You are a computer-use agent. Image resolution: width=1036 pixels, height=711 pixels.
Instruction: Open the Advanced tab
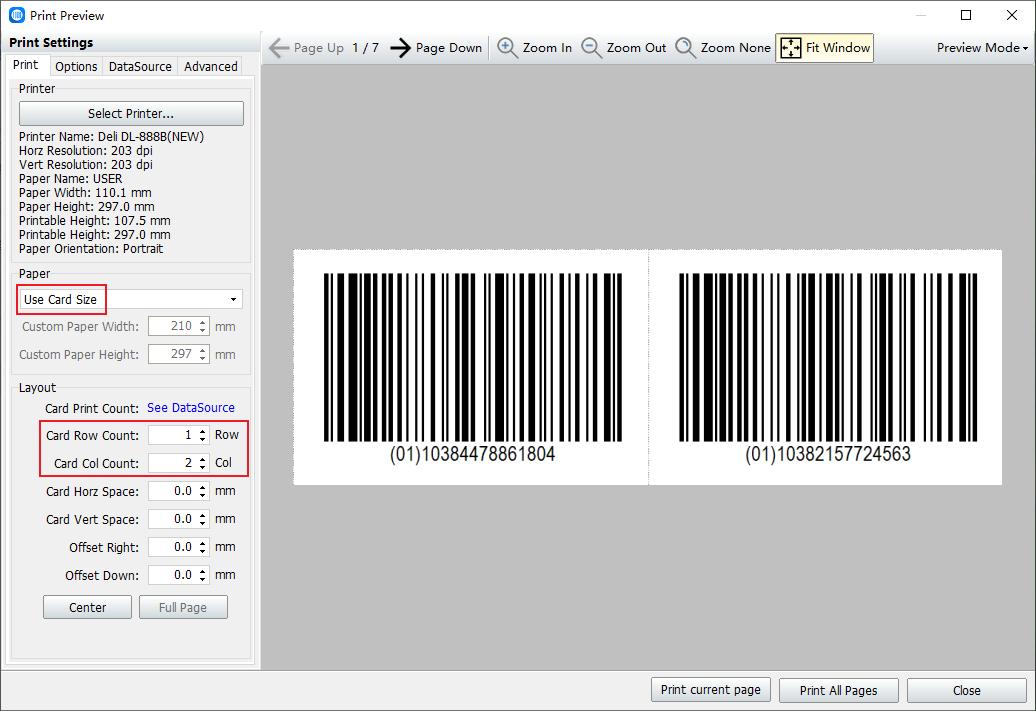[x=211, y=67]
